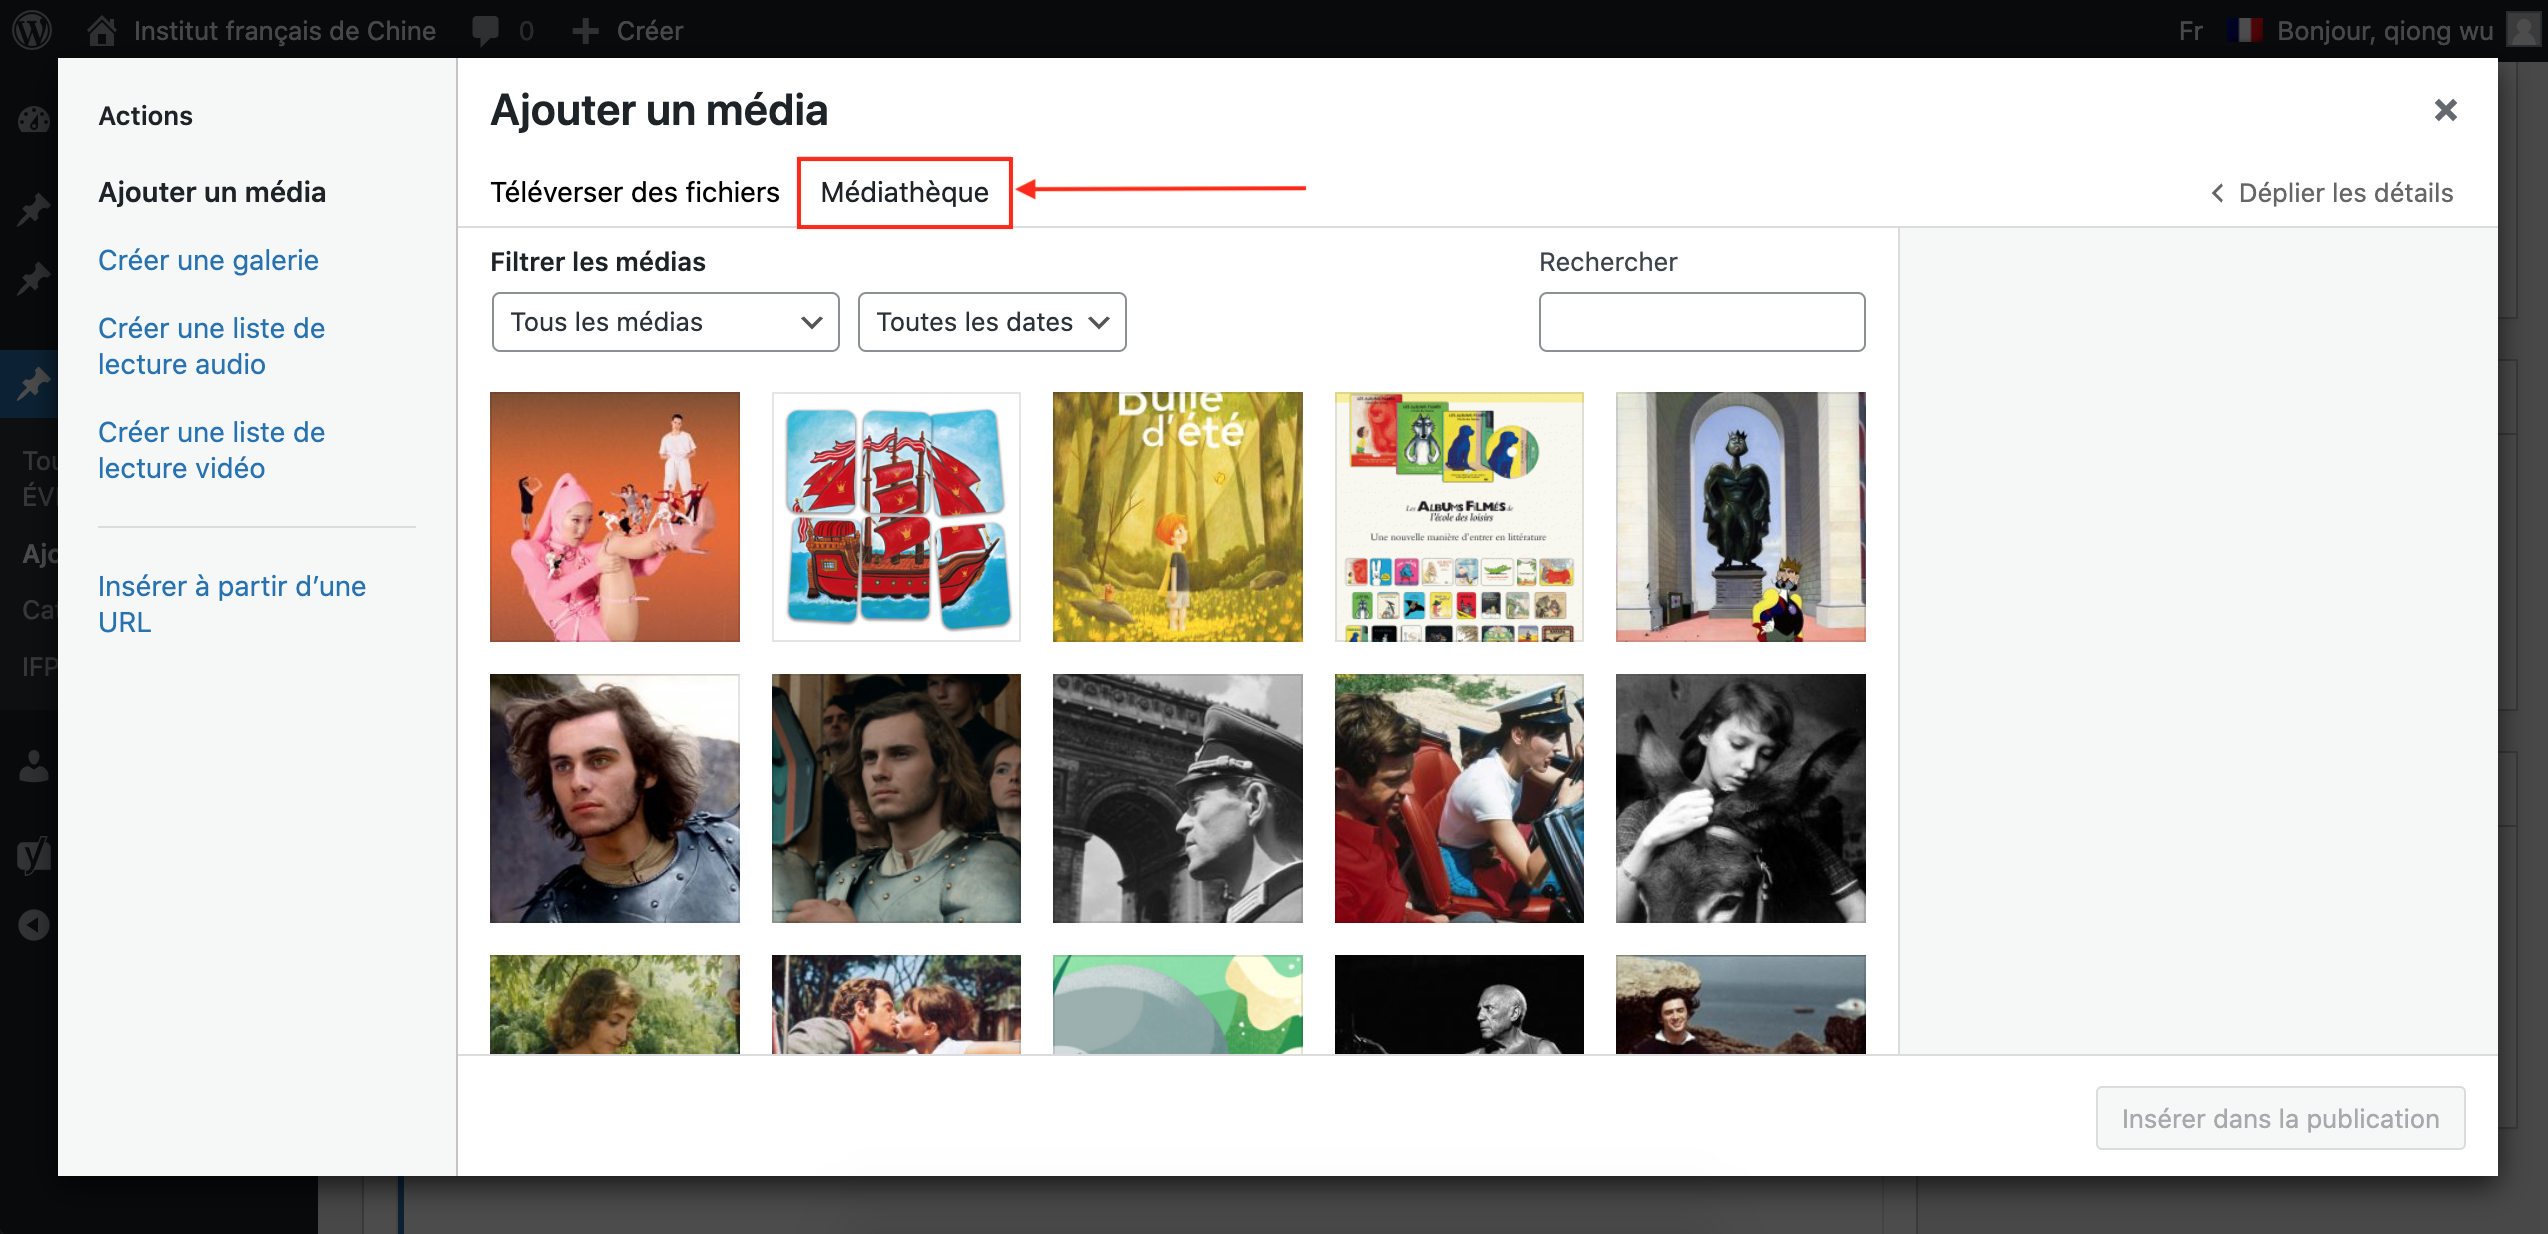Select the black-and-white officer by Arc de Triomphe
2548x1234 pixels.
(x=1178, y=798)
